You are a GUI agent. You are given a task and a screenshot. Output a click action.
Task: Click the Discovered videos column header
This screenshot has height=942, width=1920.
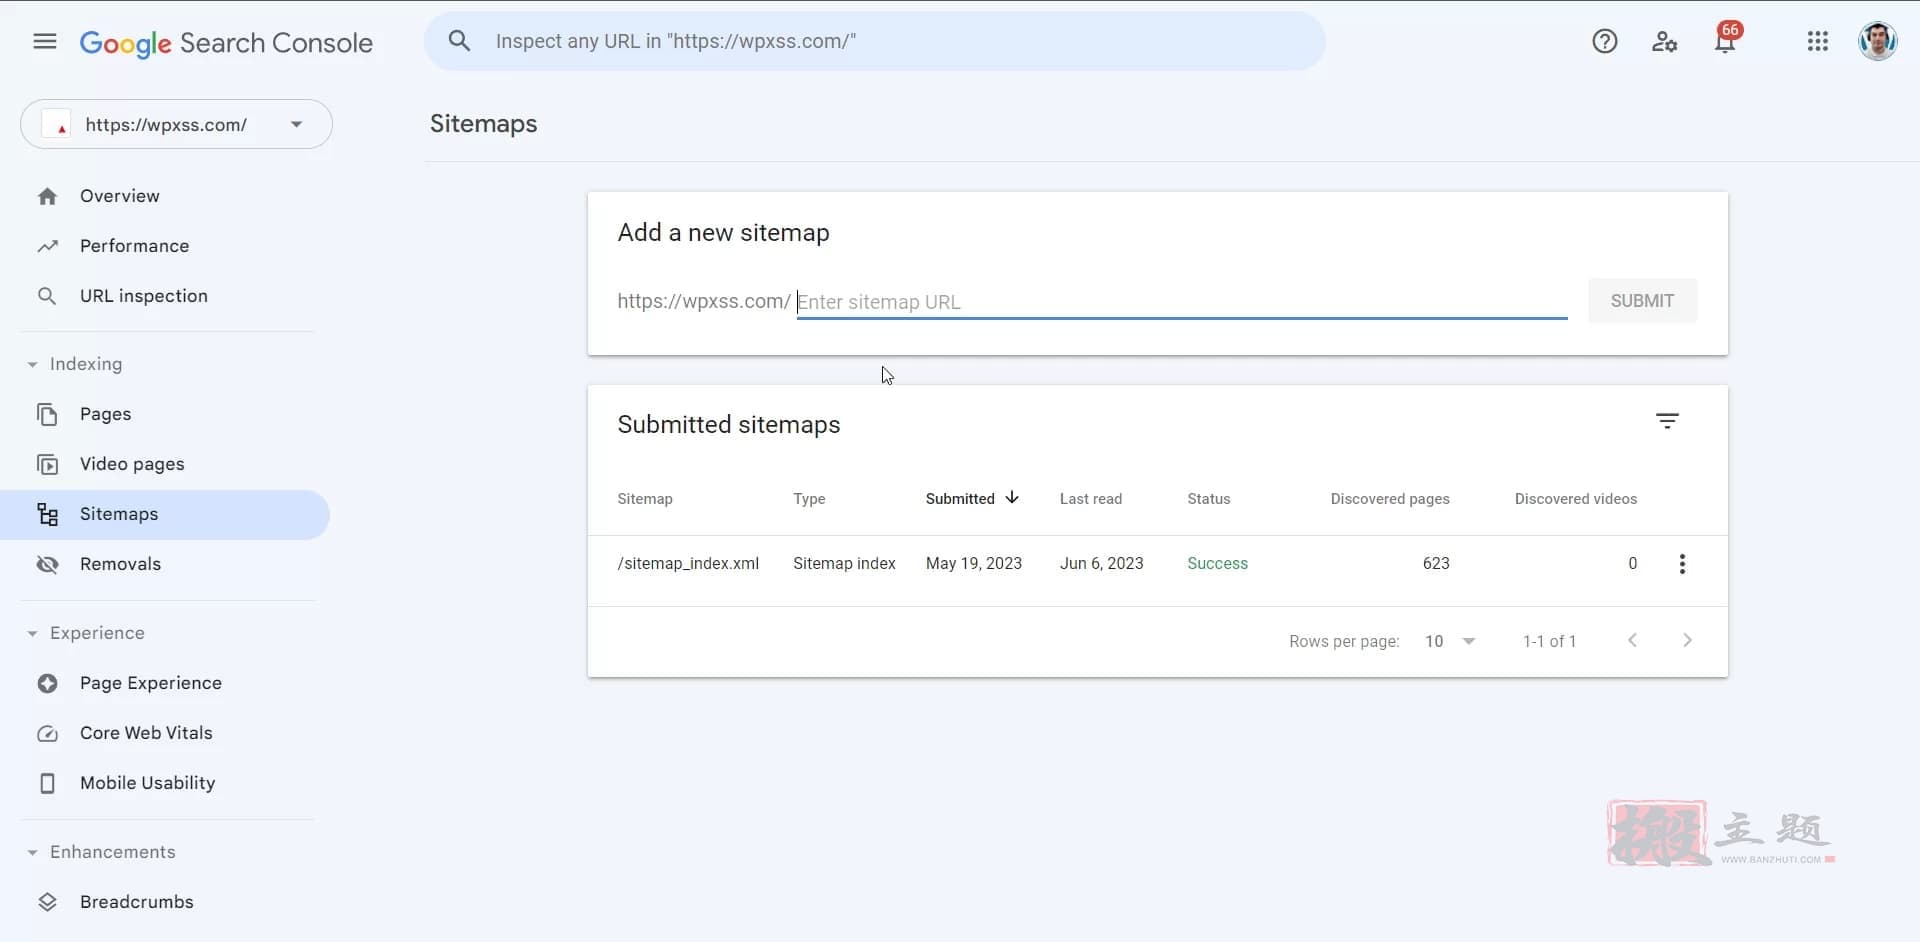(x=1576, y=499)
